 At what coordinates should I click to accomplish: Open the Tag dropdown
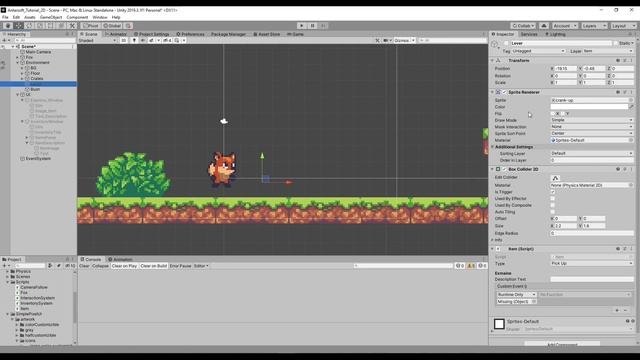pyautogui.click(x=538, y=51)
